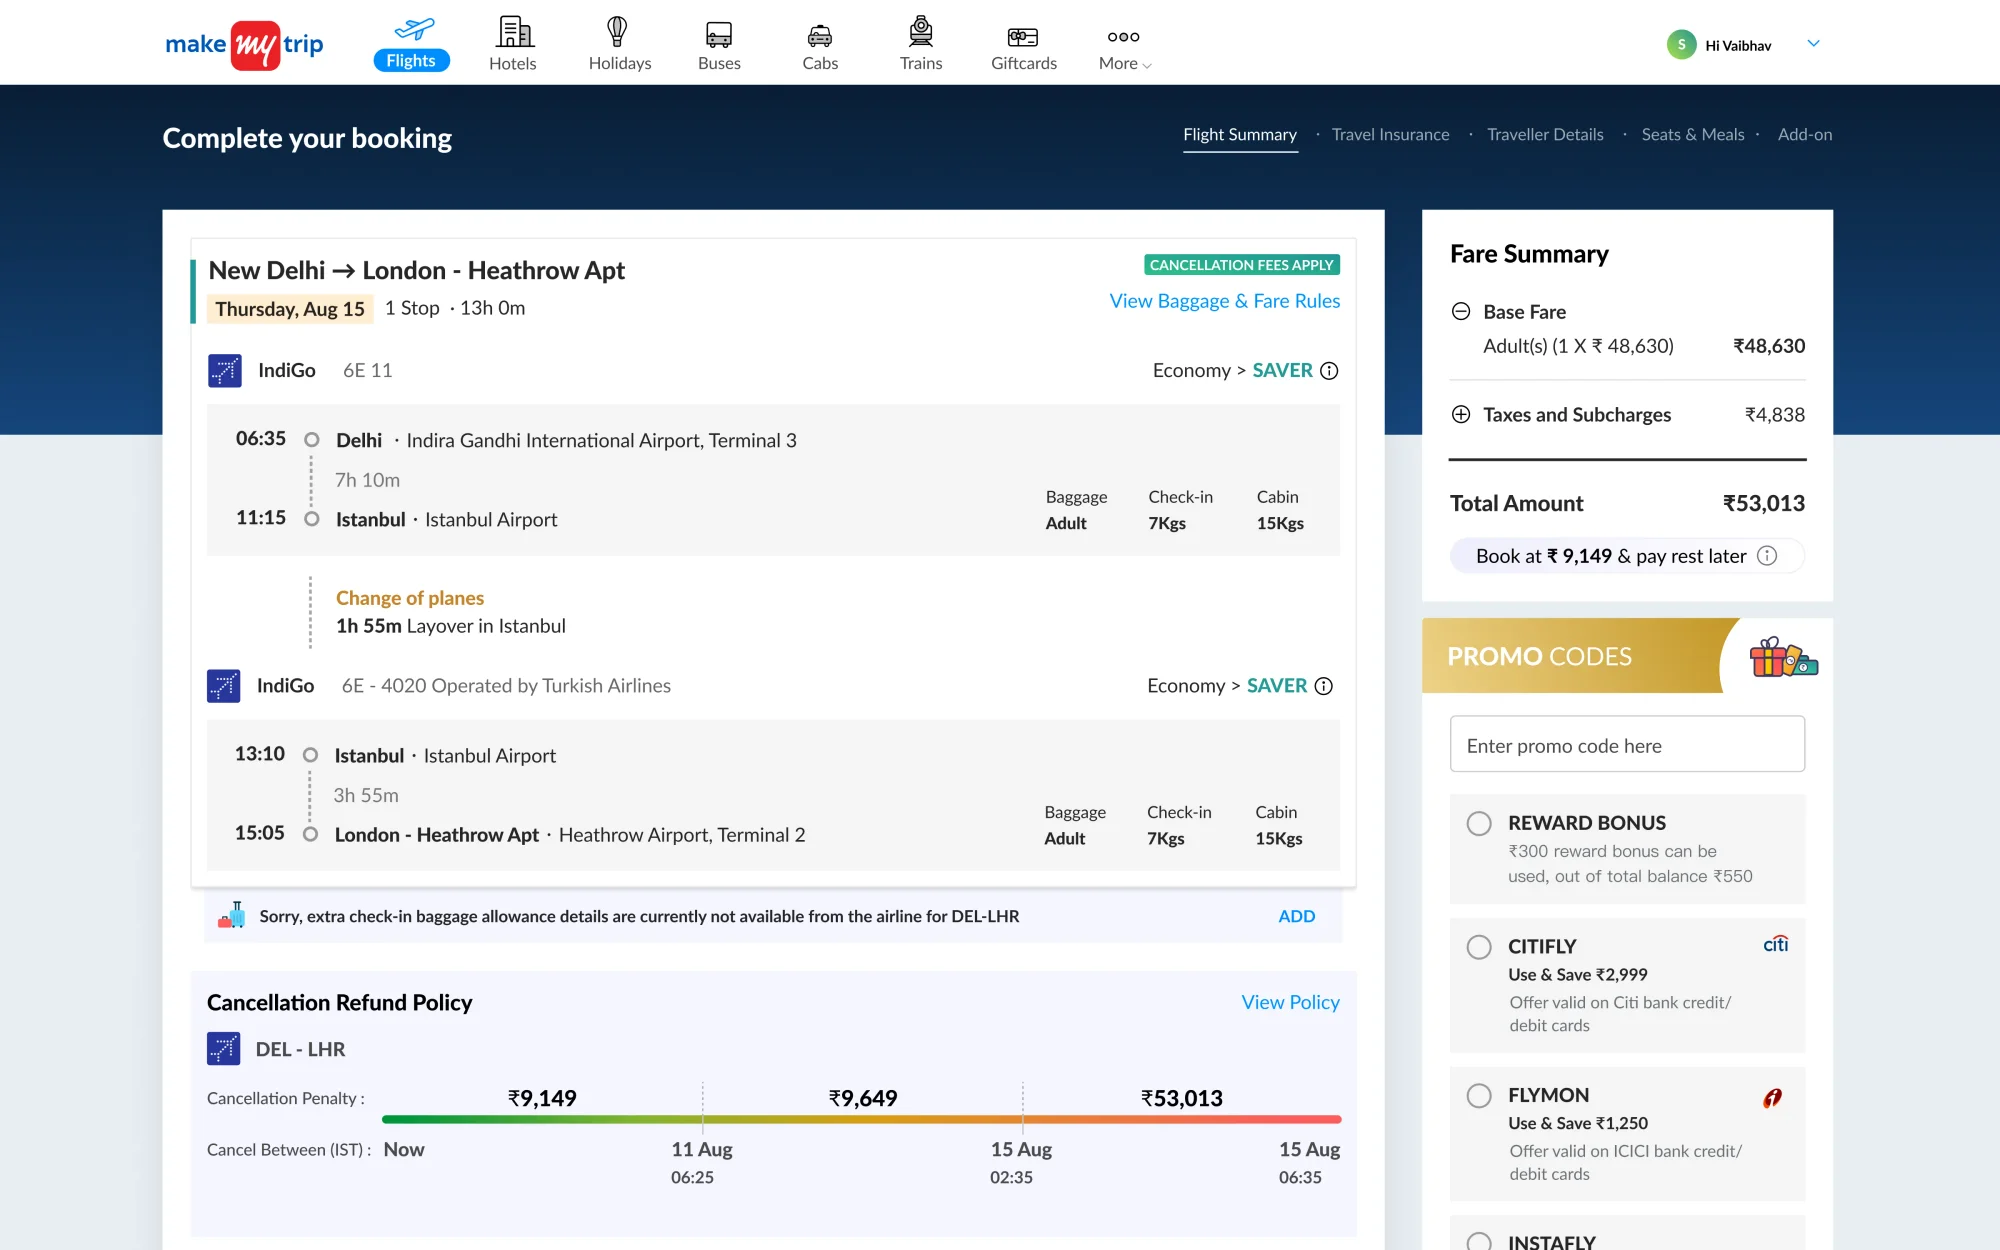Viewport: 2000px width, 1250px height.
Task: Click the promo codes gift box icon
Action: point(1783,658)
